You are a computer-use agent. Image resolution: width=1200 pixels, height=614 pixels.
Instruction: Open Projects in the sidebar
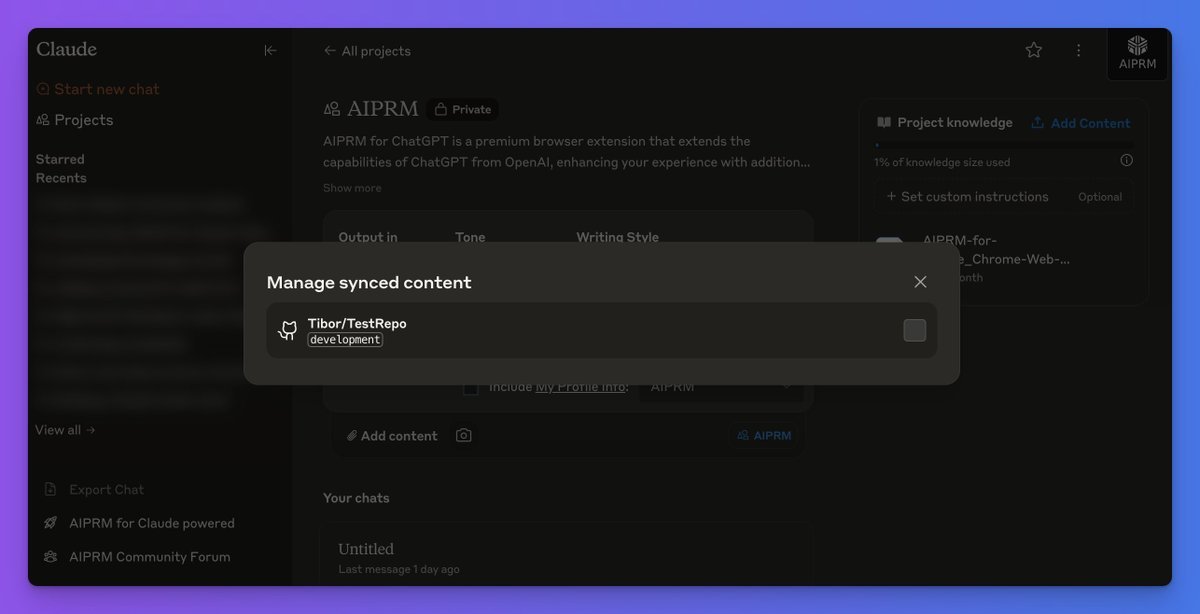tap(75, 120)
